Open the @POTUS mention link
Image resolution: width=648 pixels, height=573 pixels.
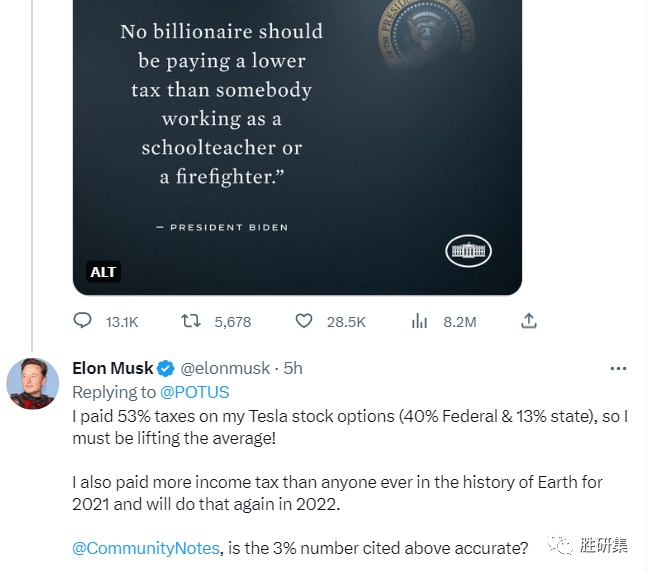click(x=194, y=392)
